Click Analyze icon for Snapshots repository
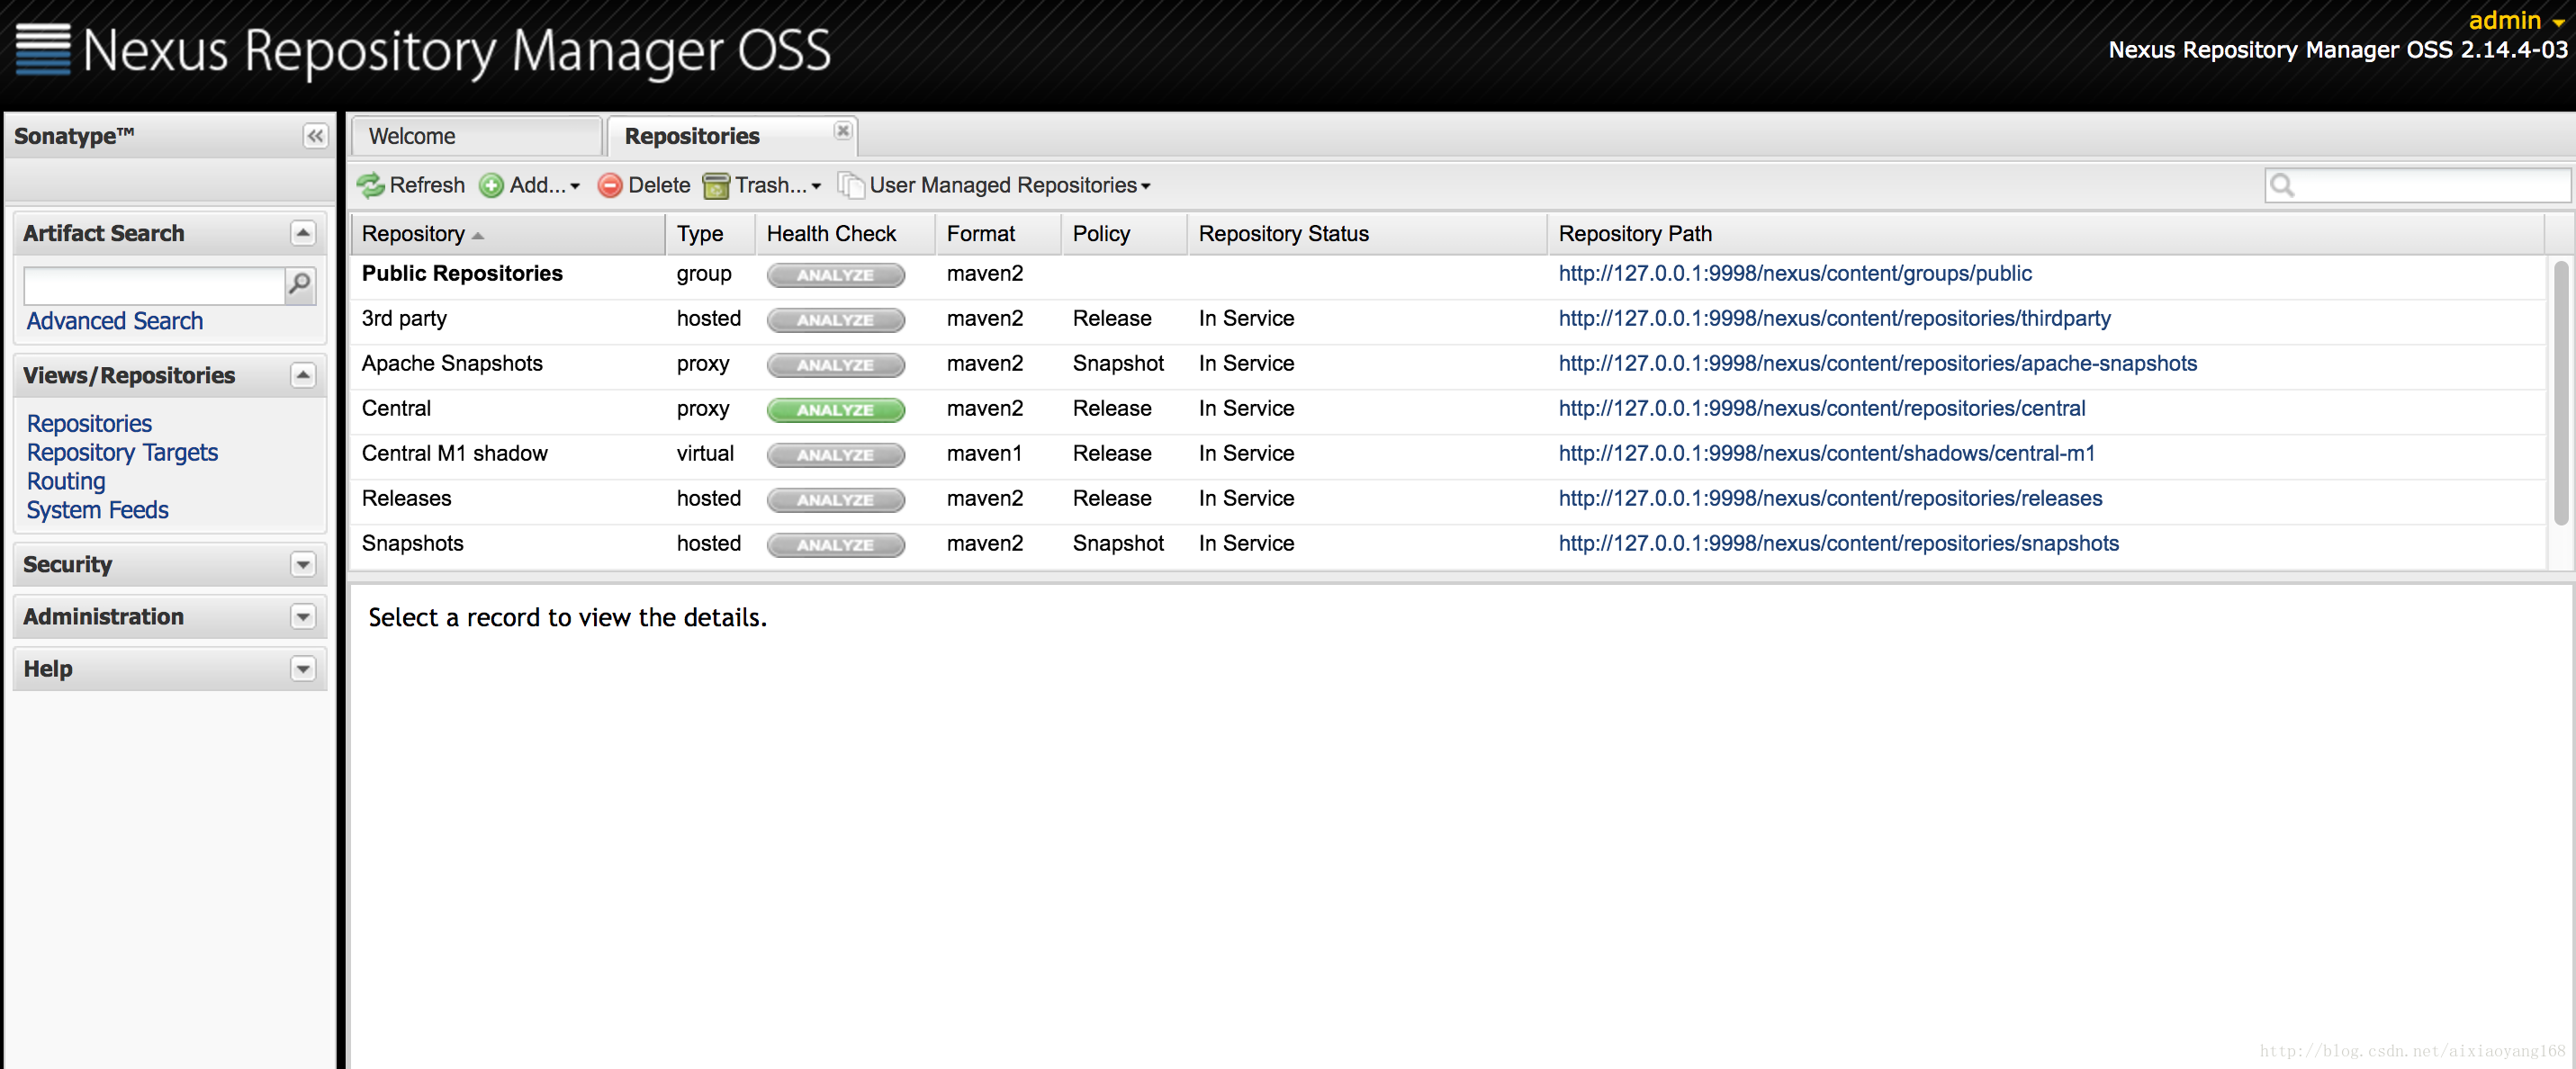Screen dimensions: 2576x1069 (834, 543)
